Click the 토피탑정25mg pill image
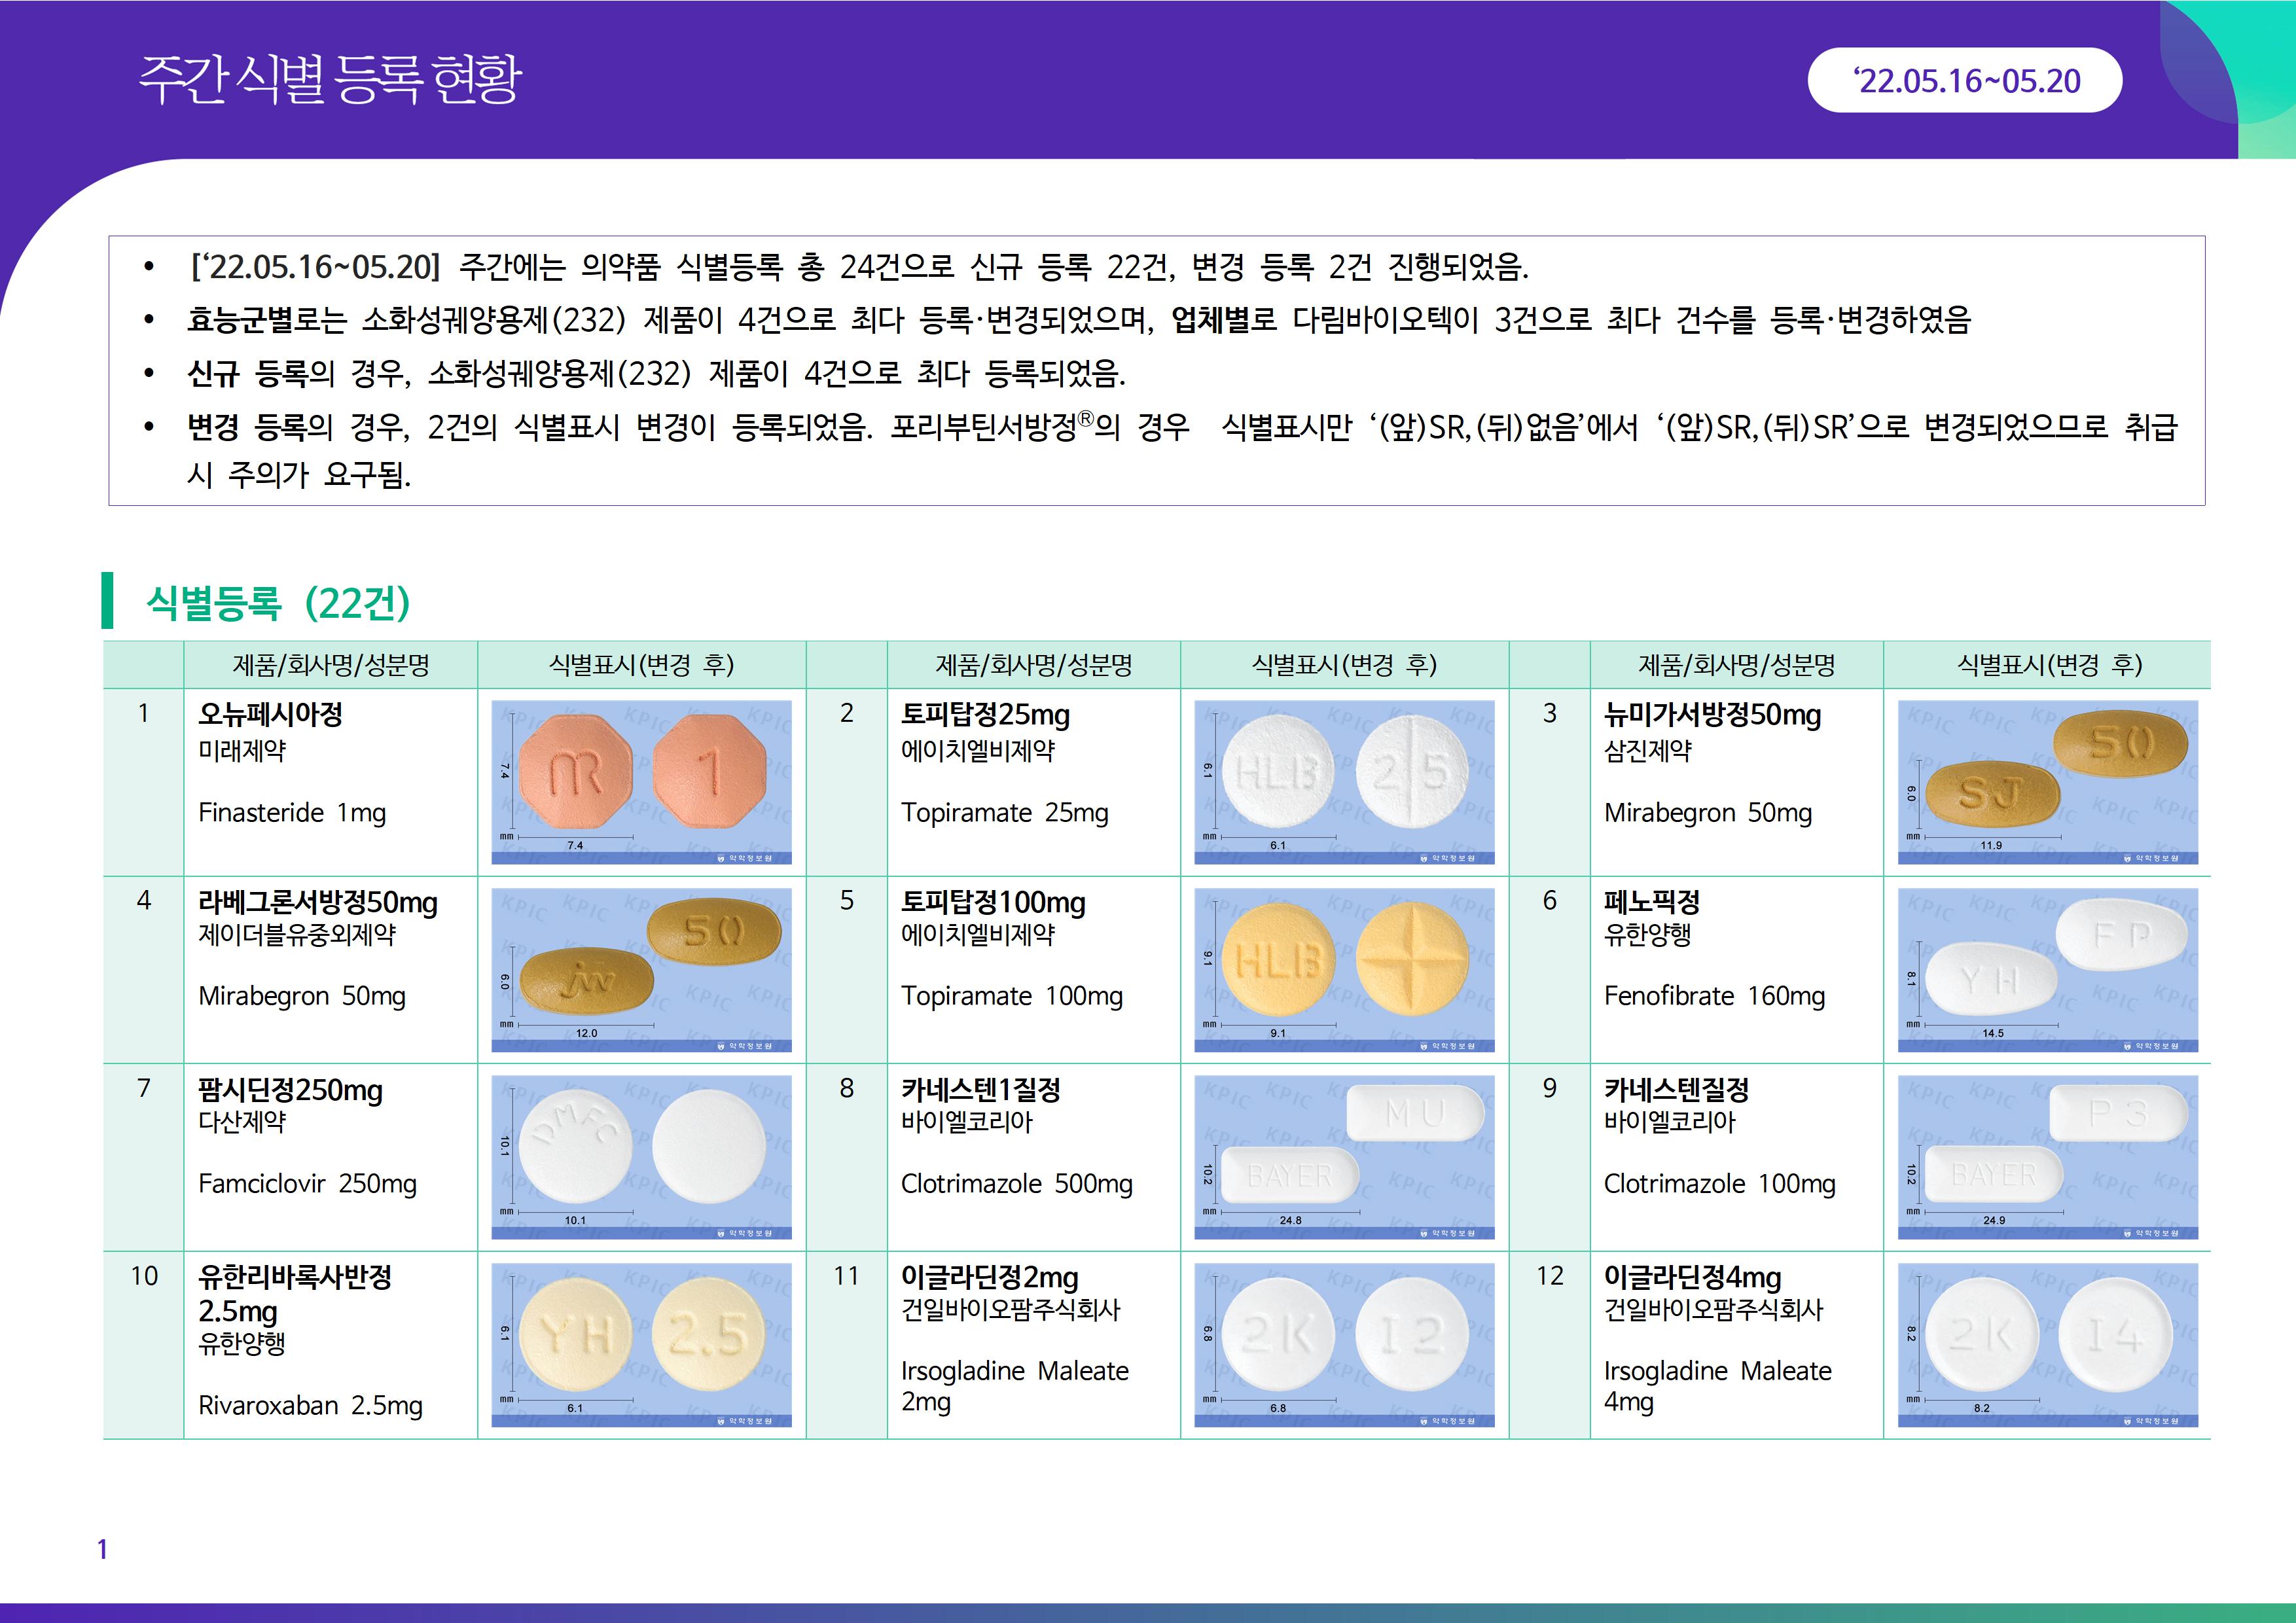The height and width of the screenshot is (1623, 2296). click(1344, 781)
